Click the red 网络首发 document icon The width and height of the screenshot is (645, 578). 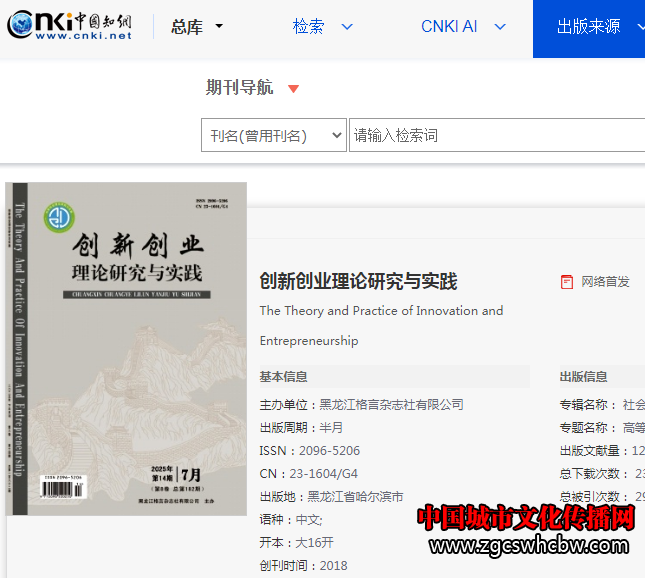[567, 282]
